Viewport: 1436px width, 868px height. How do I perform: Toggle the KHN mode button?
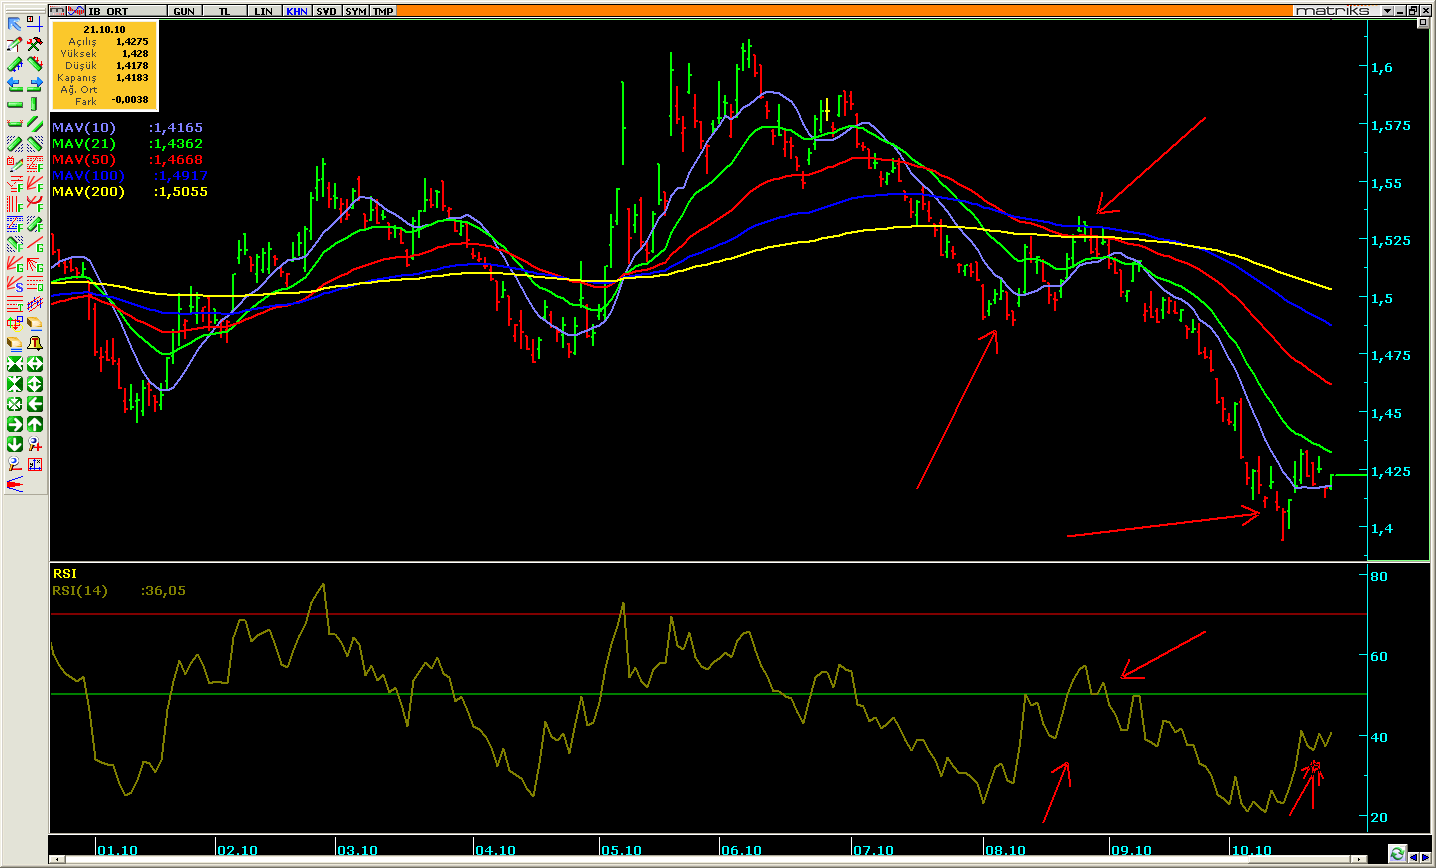297,11
